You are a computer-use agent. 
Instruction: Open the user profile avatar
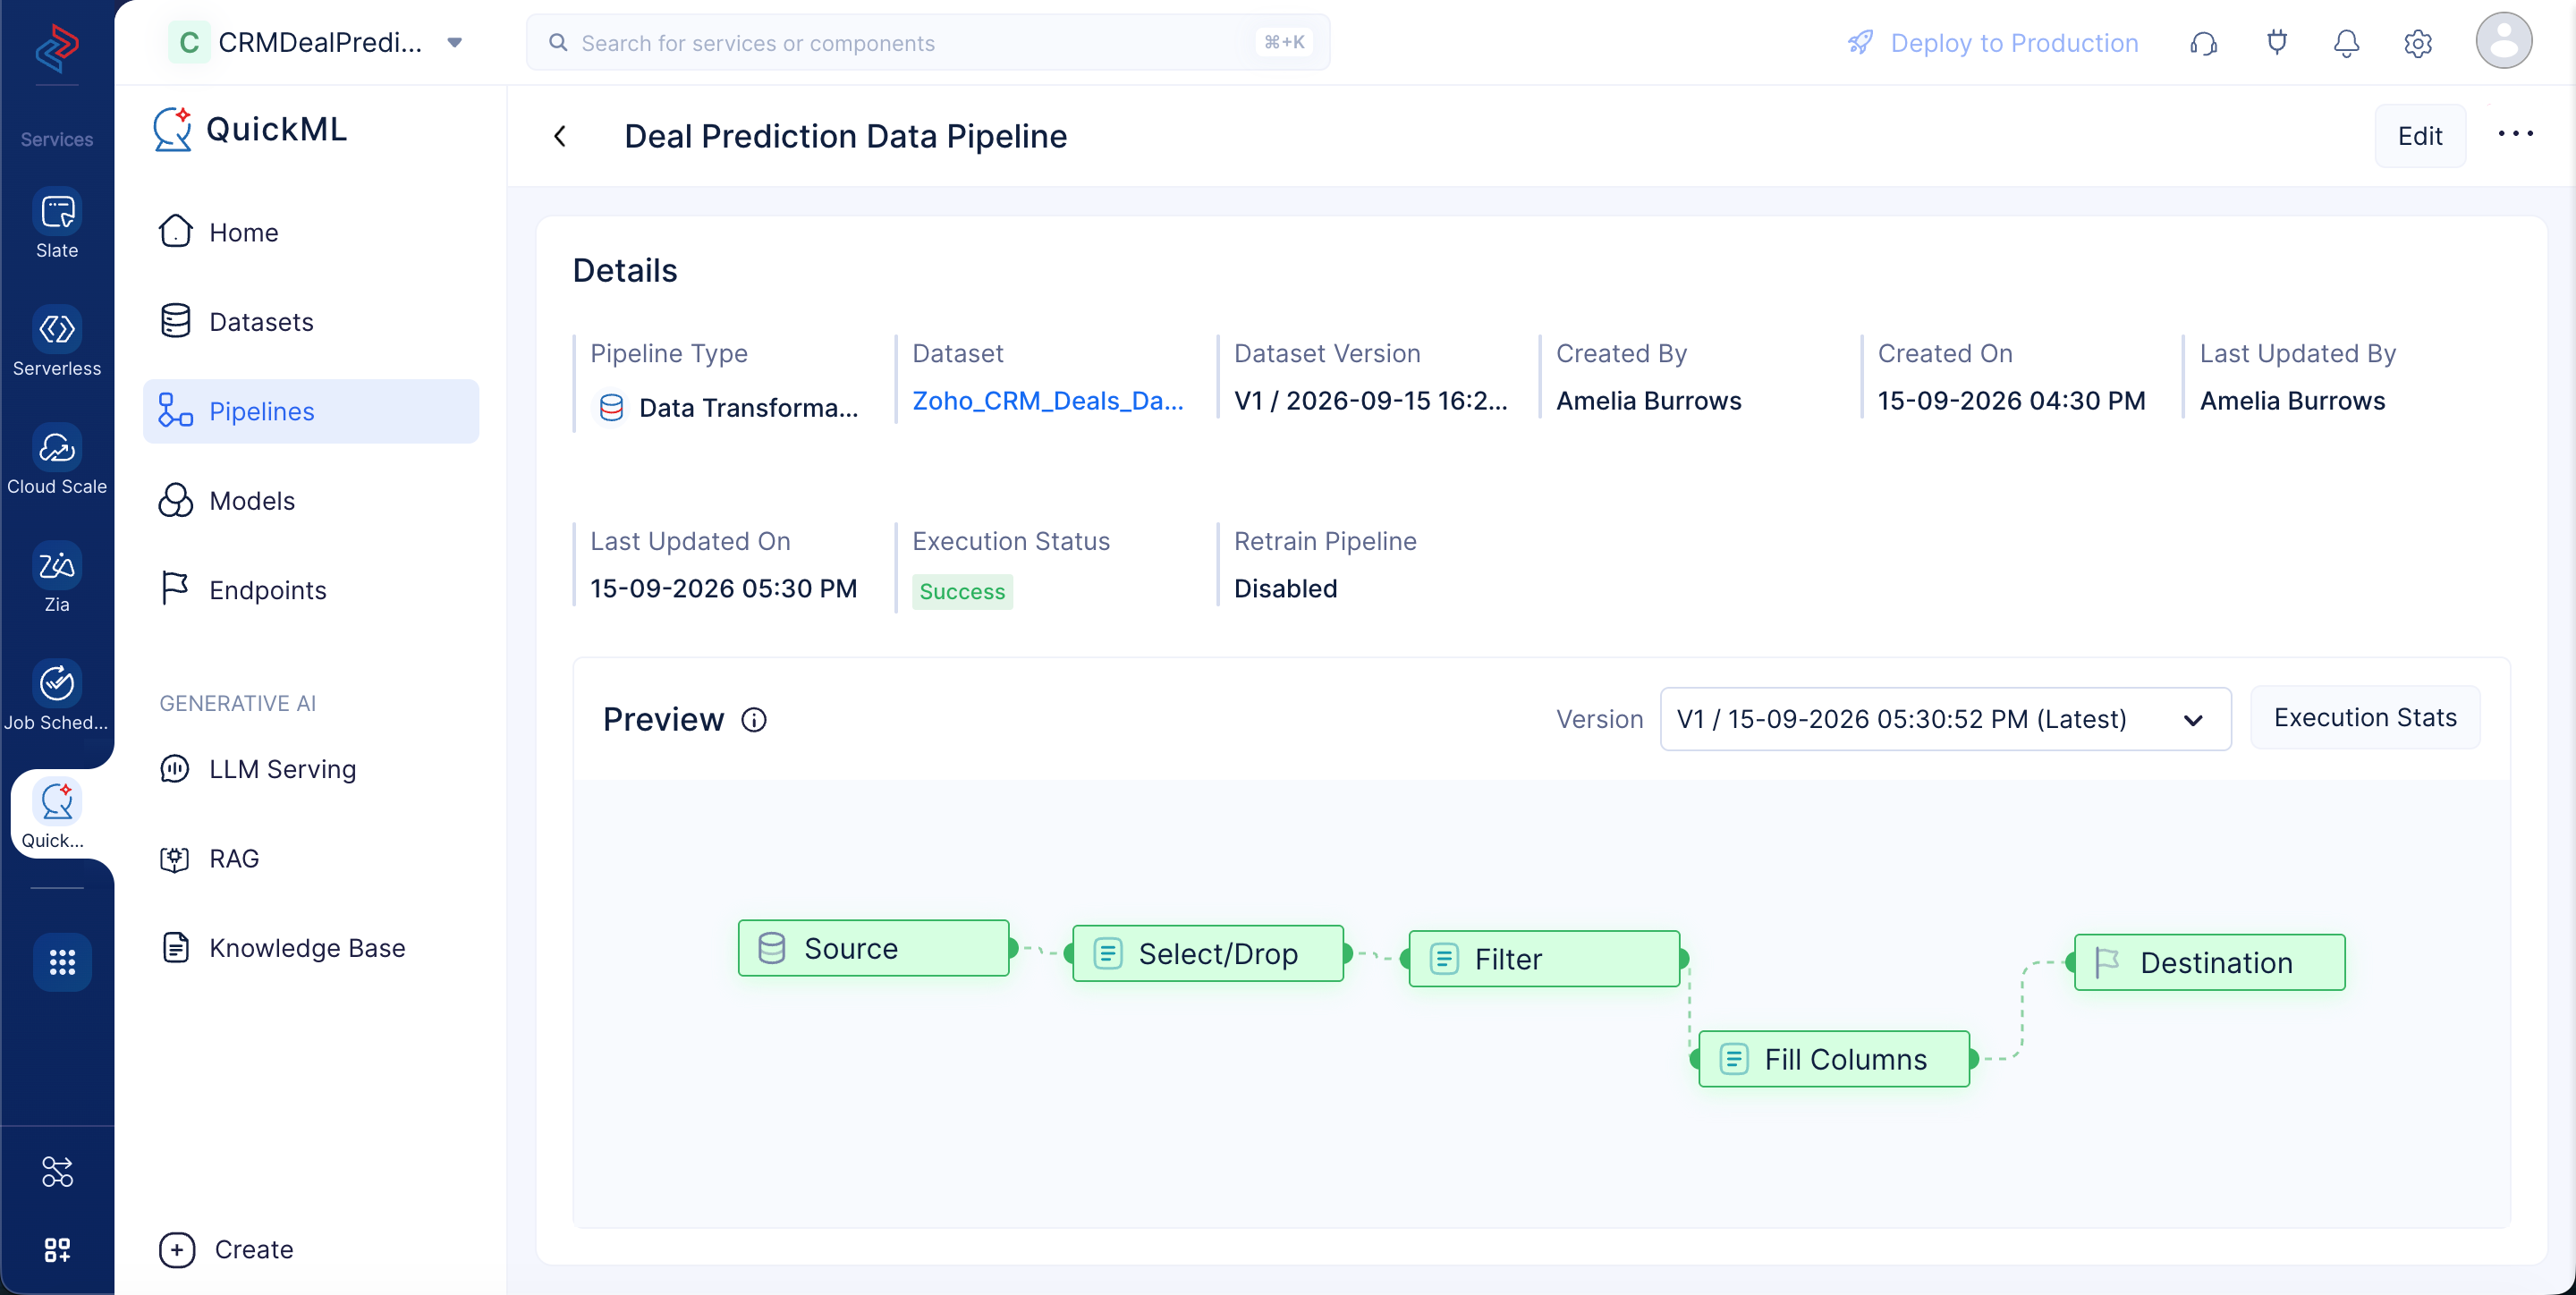click(x=2503, y=41)
